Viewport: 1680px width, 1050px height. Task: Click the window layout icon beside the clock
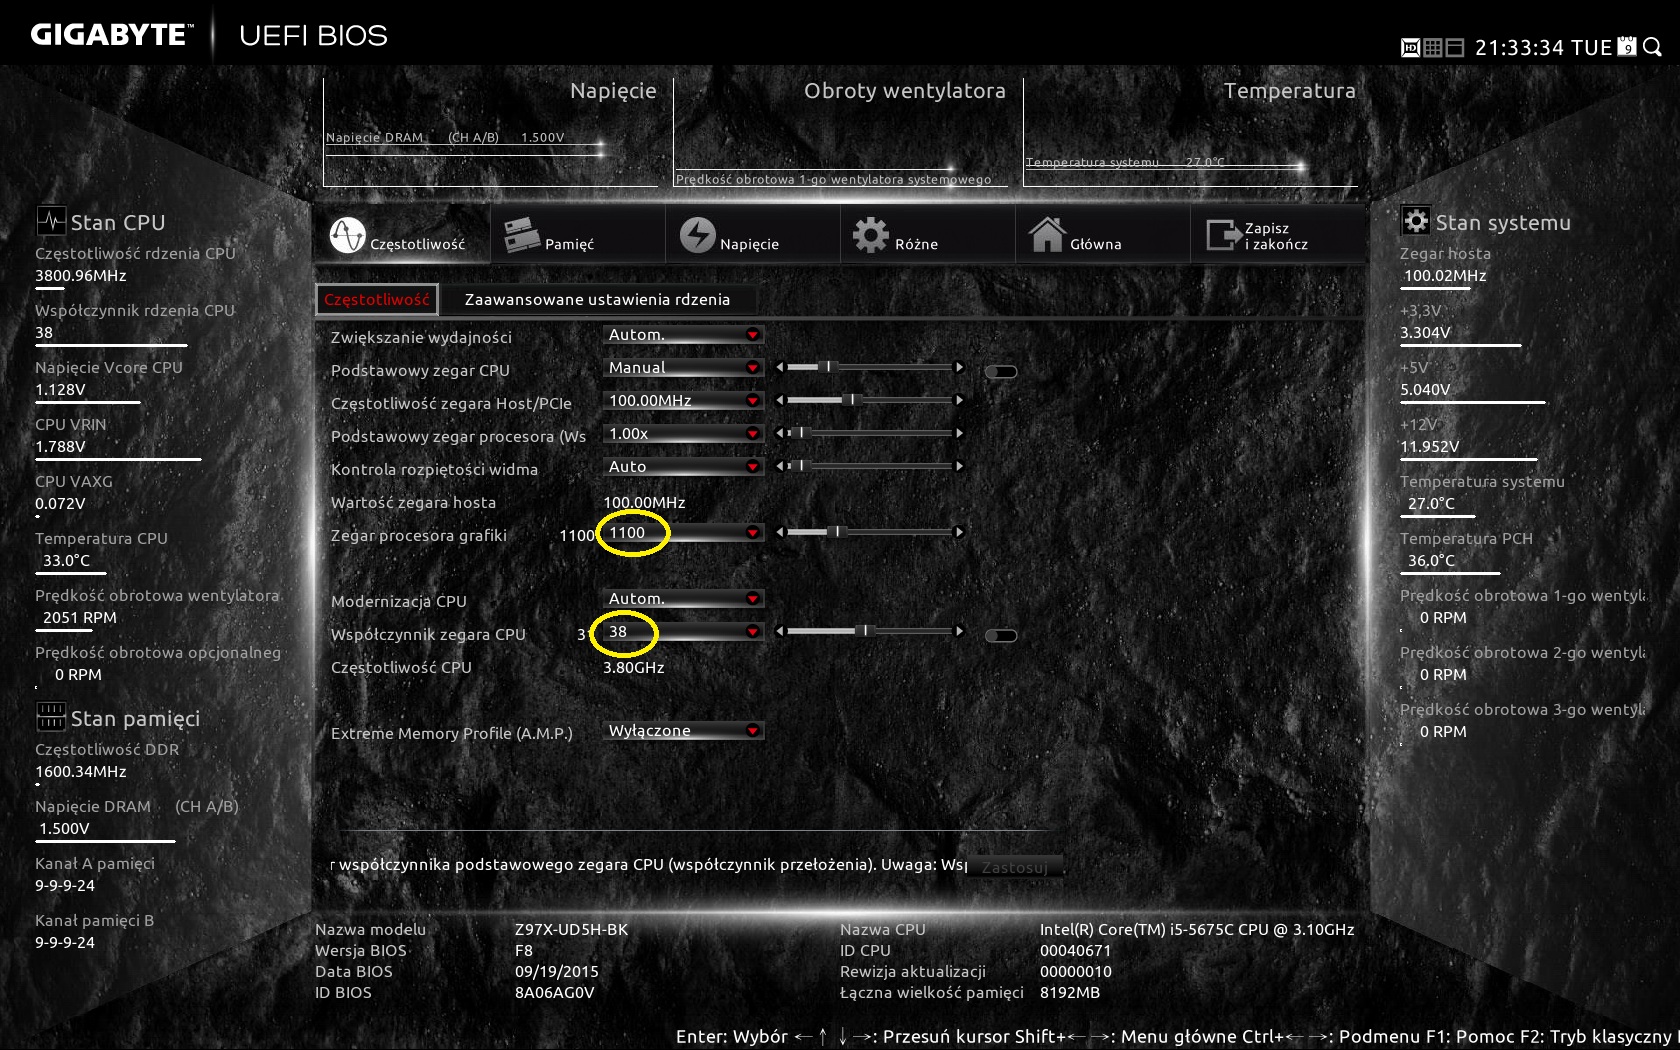tap(1455, 48)
